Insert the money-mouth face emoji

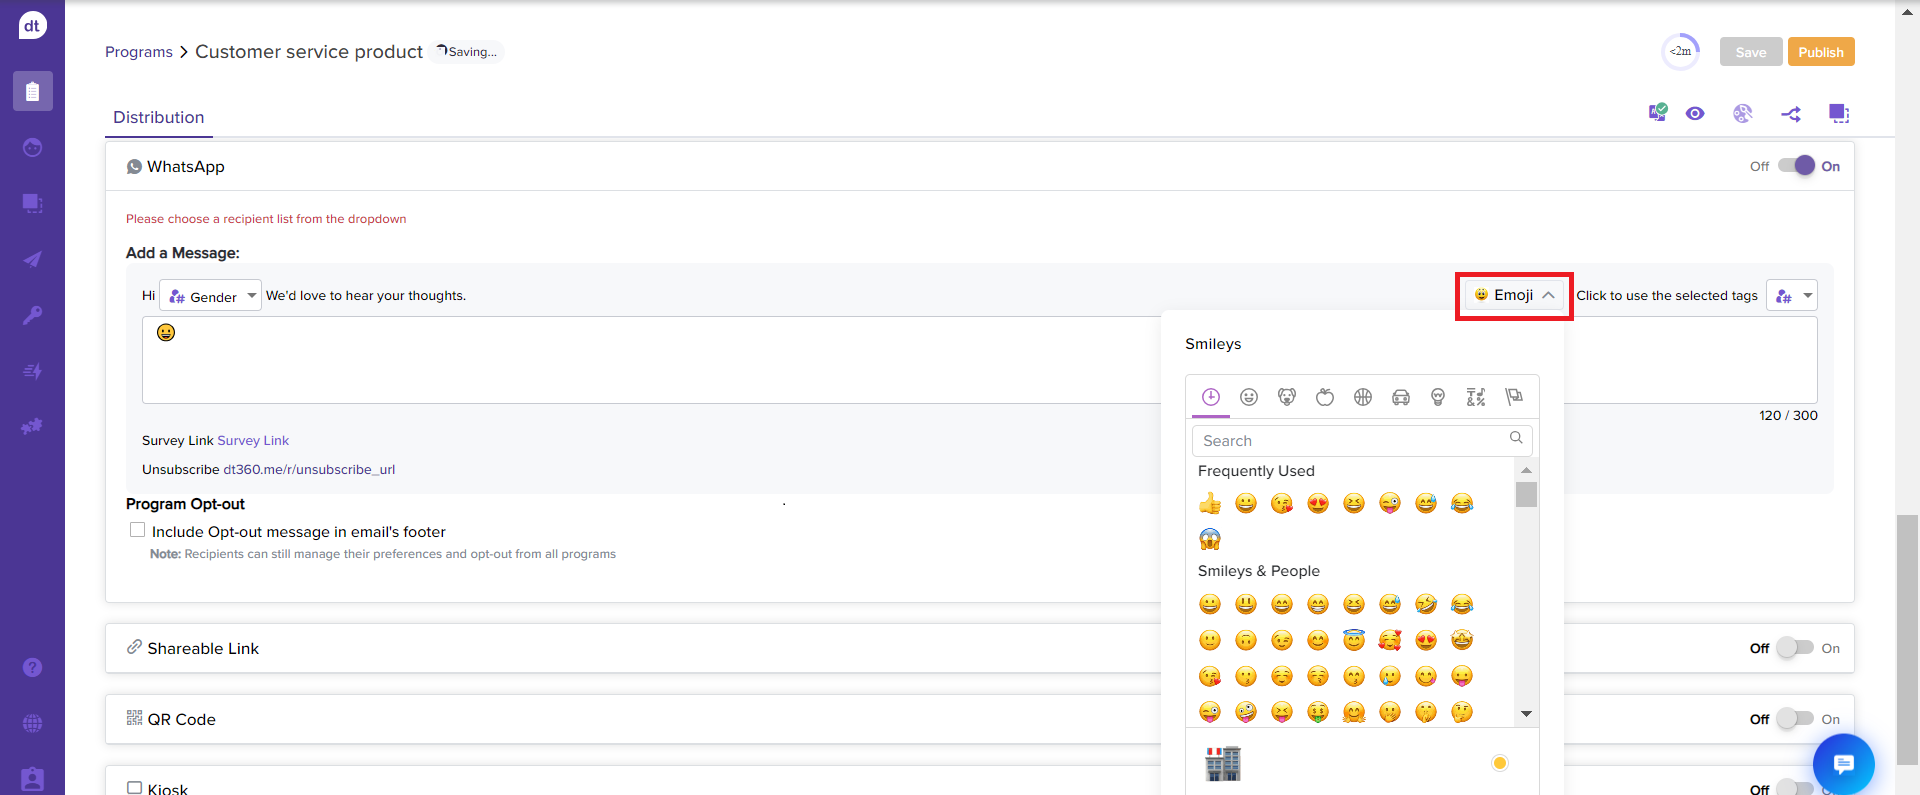[x=1318, y=712]
